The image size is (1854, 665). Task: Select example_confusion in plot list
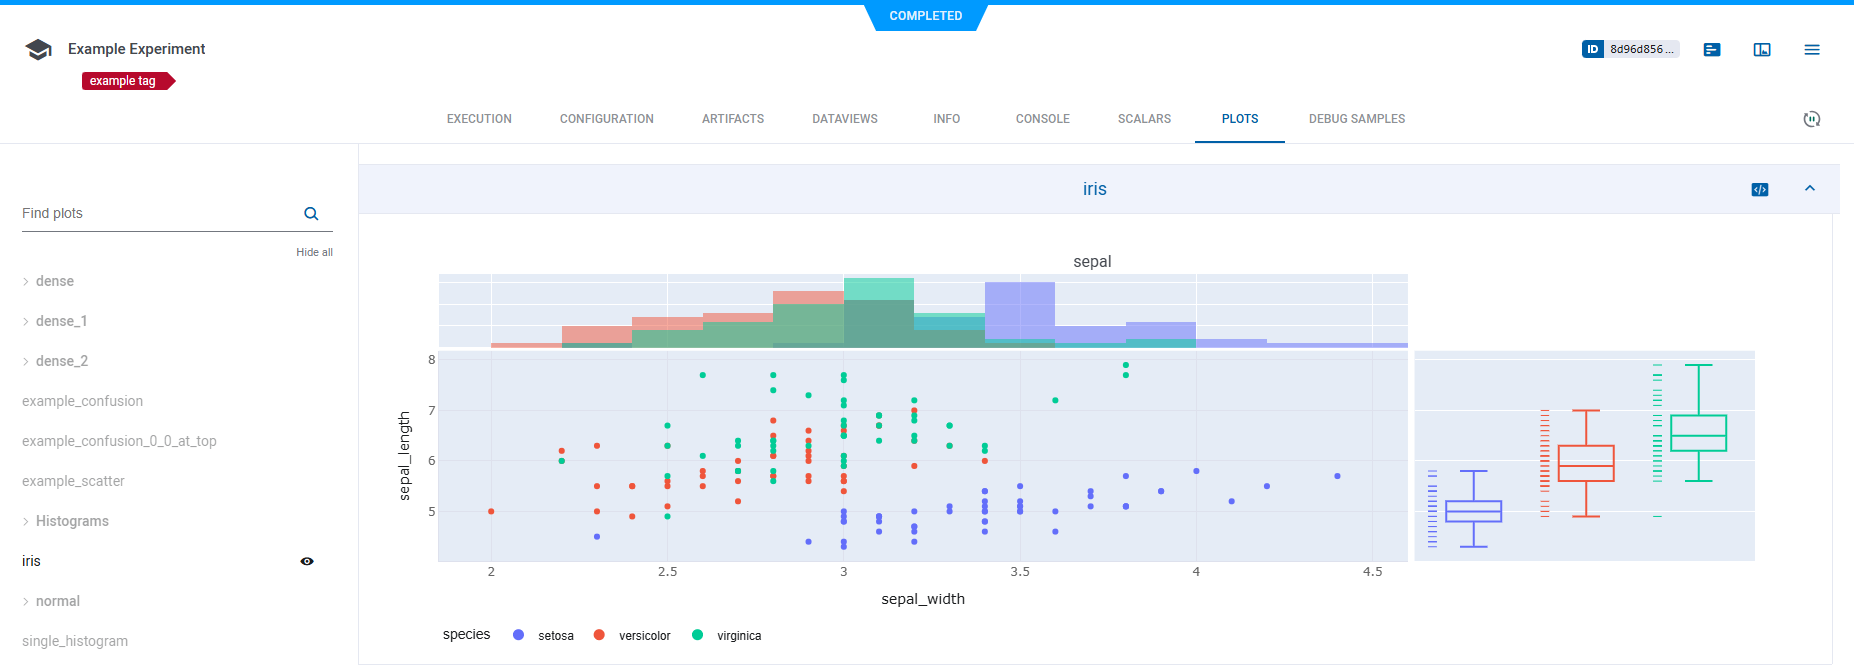click(82, 401)
